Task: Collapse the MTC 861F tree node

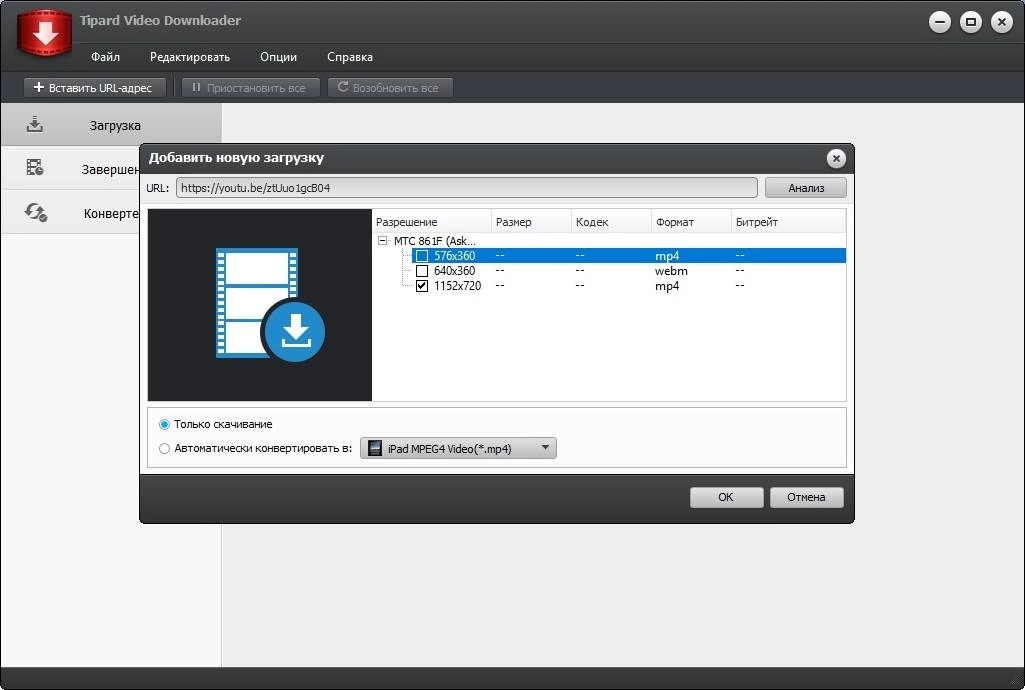Action: coord(382,240)
